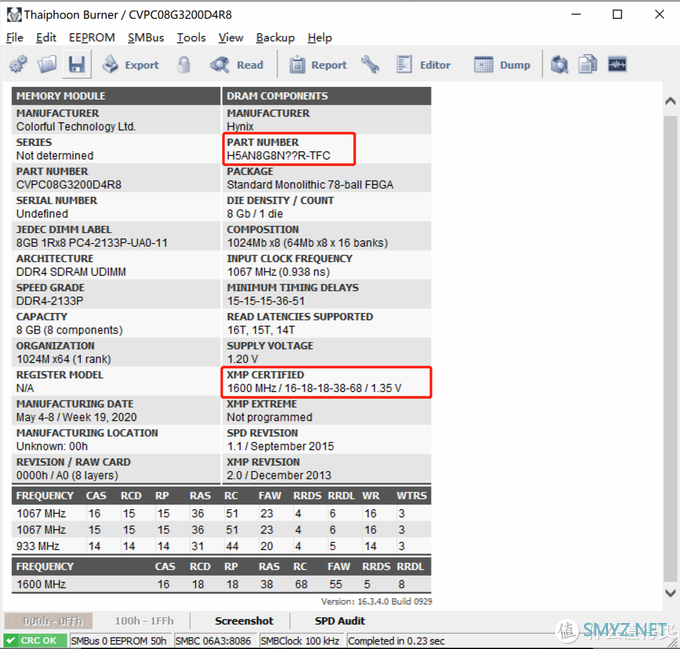Click the copy documents toolbar icon
This screenshot has width=680, height=649.
(x=588, y=65)
